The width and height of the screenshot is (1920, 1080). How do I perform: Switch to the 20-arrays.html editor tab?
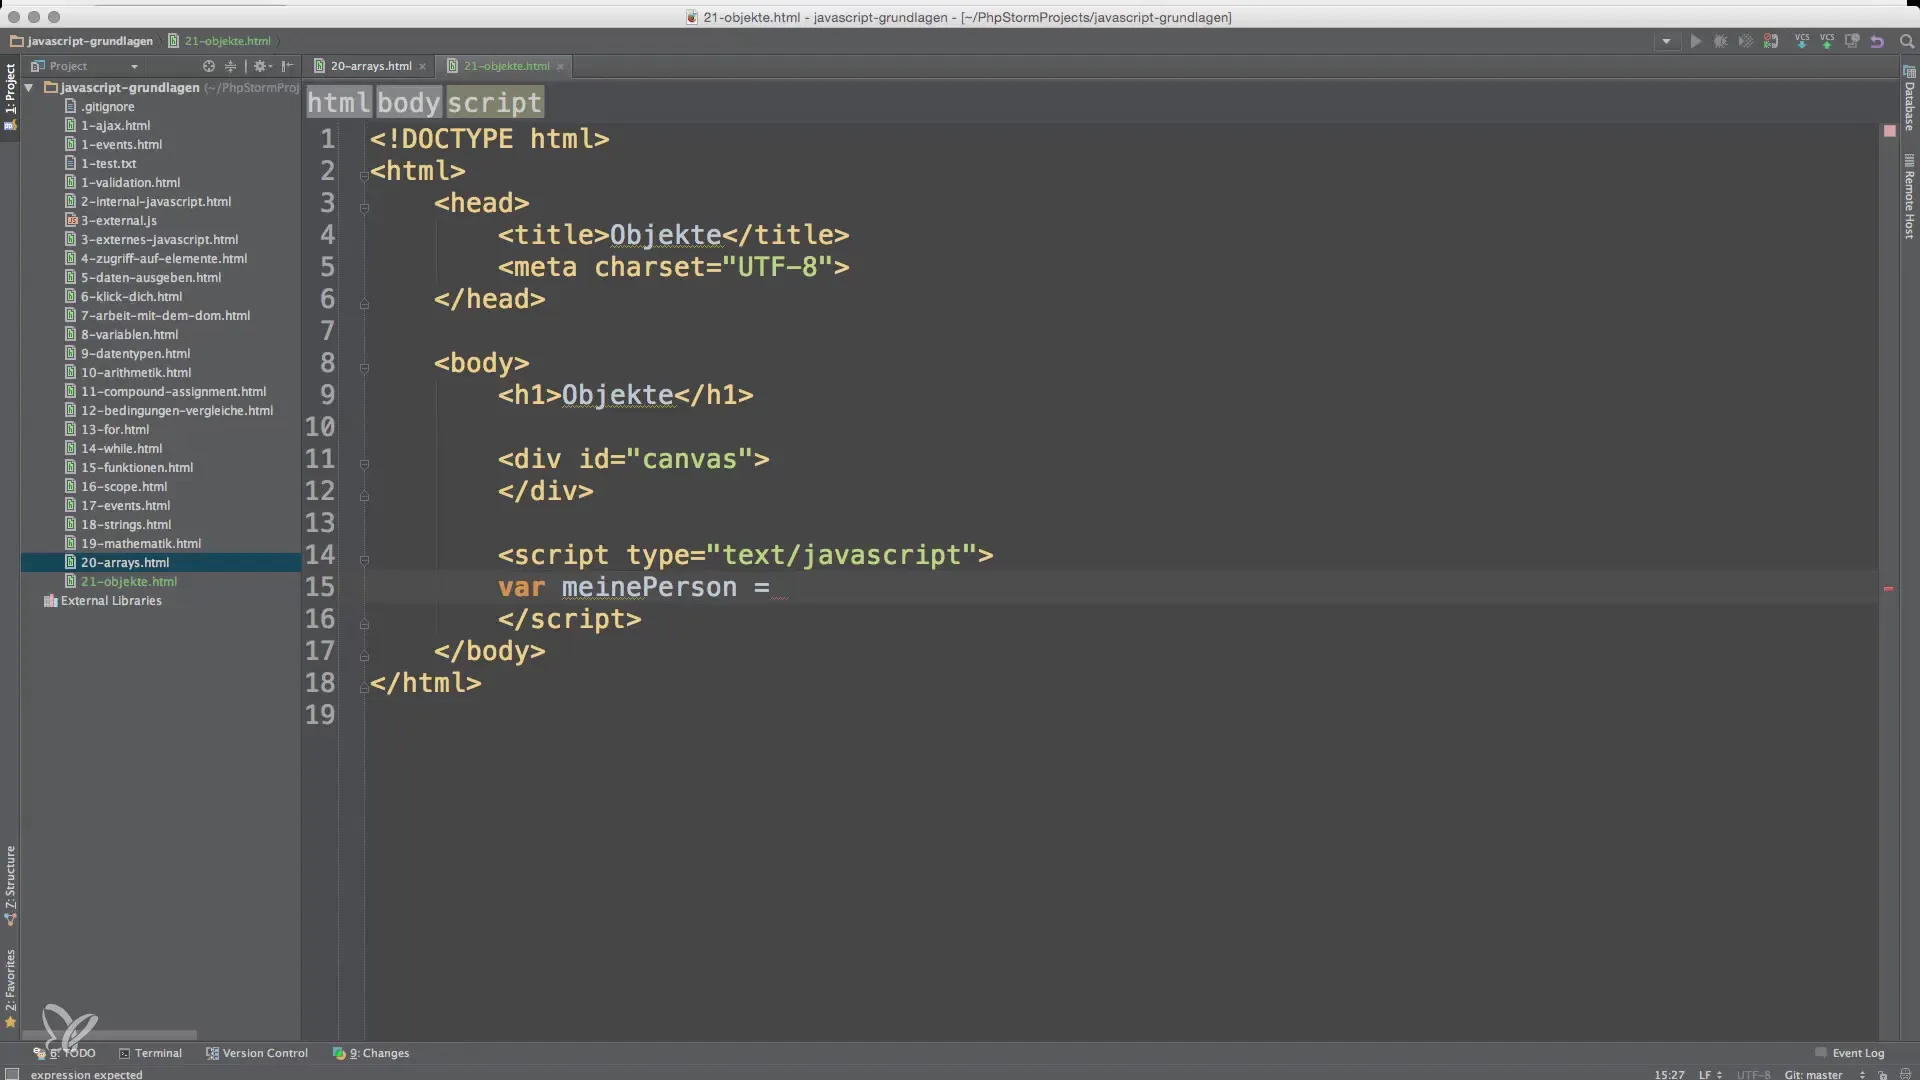click(x=370, y=66)
